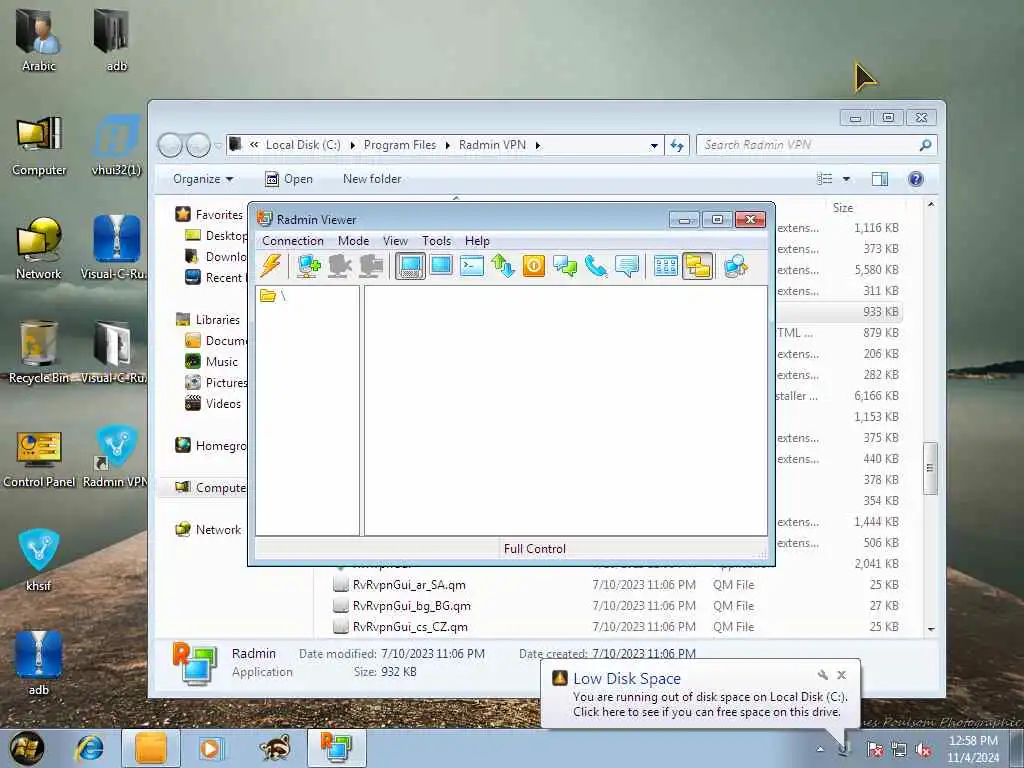
Task: Click New folder in Explorer toolbar
Action: pyautogui.click(x=372, y=179)
